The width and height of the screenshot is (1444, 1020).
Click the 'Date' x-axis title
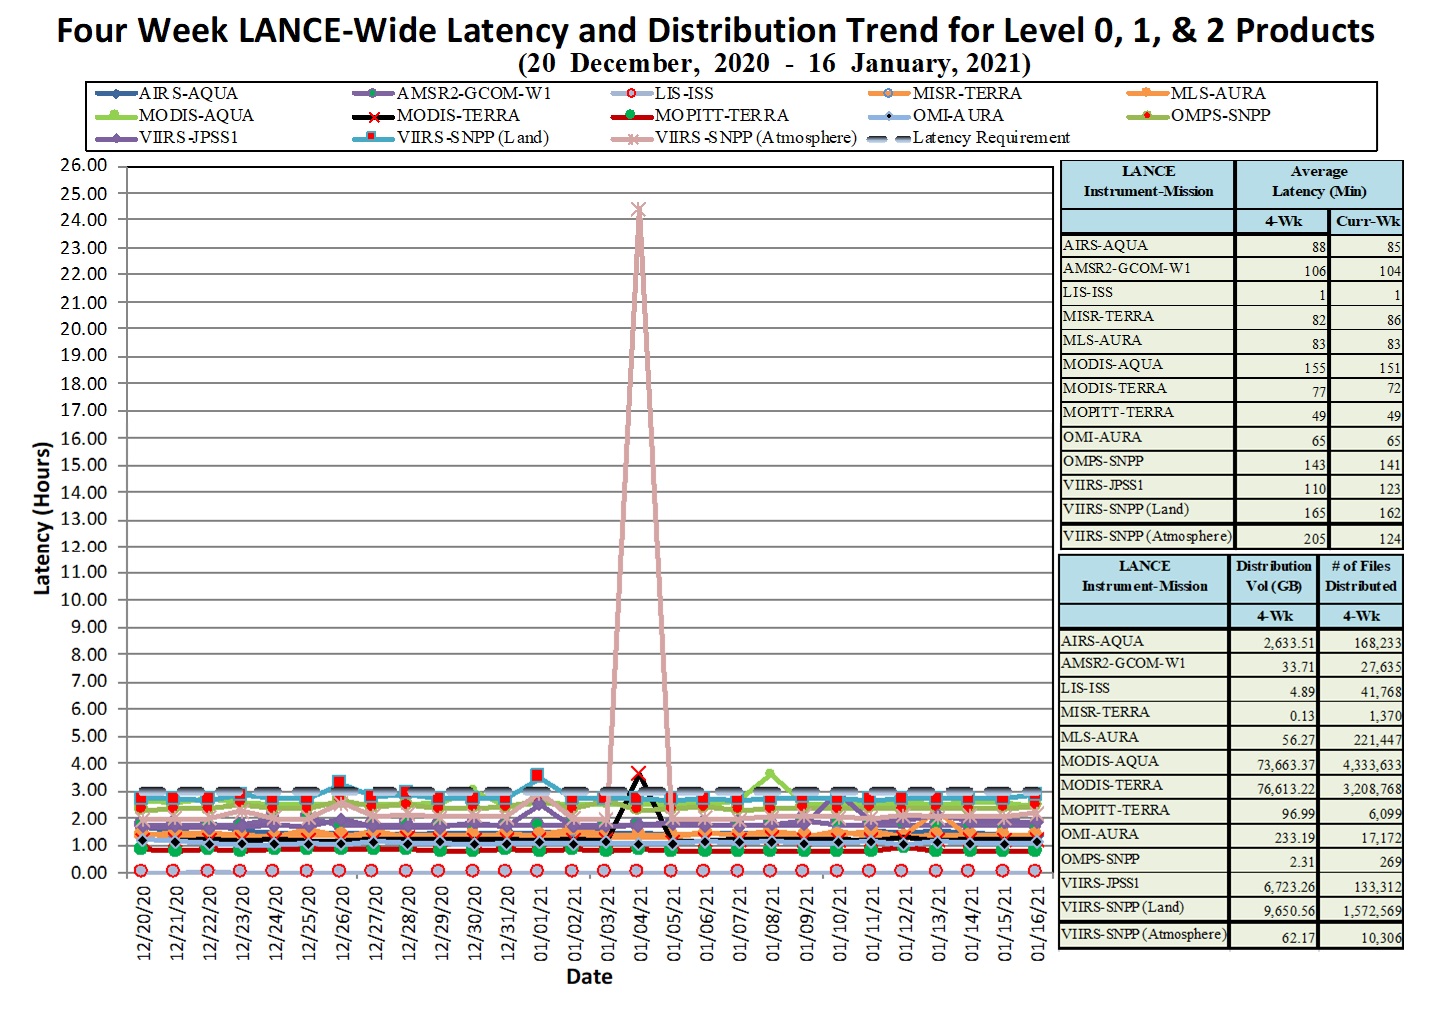click(589, 977)
